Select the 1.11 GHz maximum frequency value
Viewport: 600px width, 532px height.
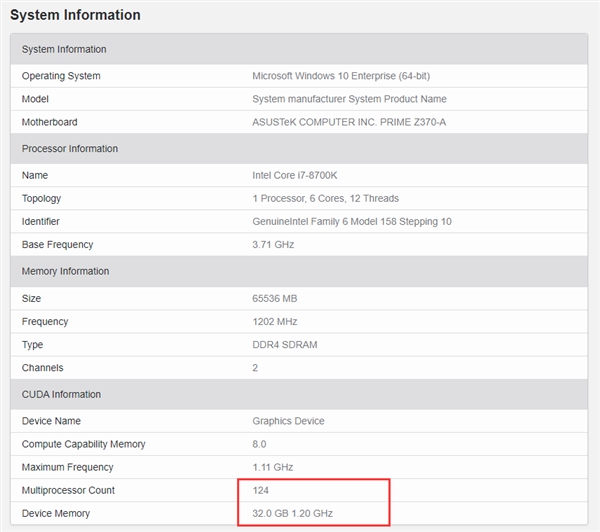pyautogui.click(x=273, y=467)
